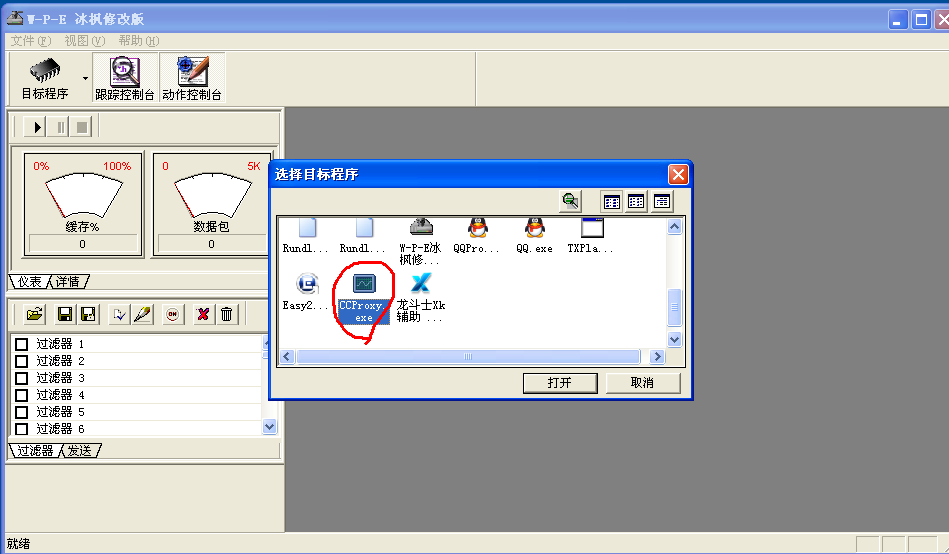The height and width of the screenshot is (554, 949).
Task: Click the red ON filter button
Action: tap(172, 314)
